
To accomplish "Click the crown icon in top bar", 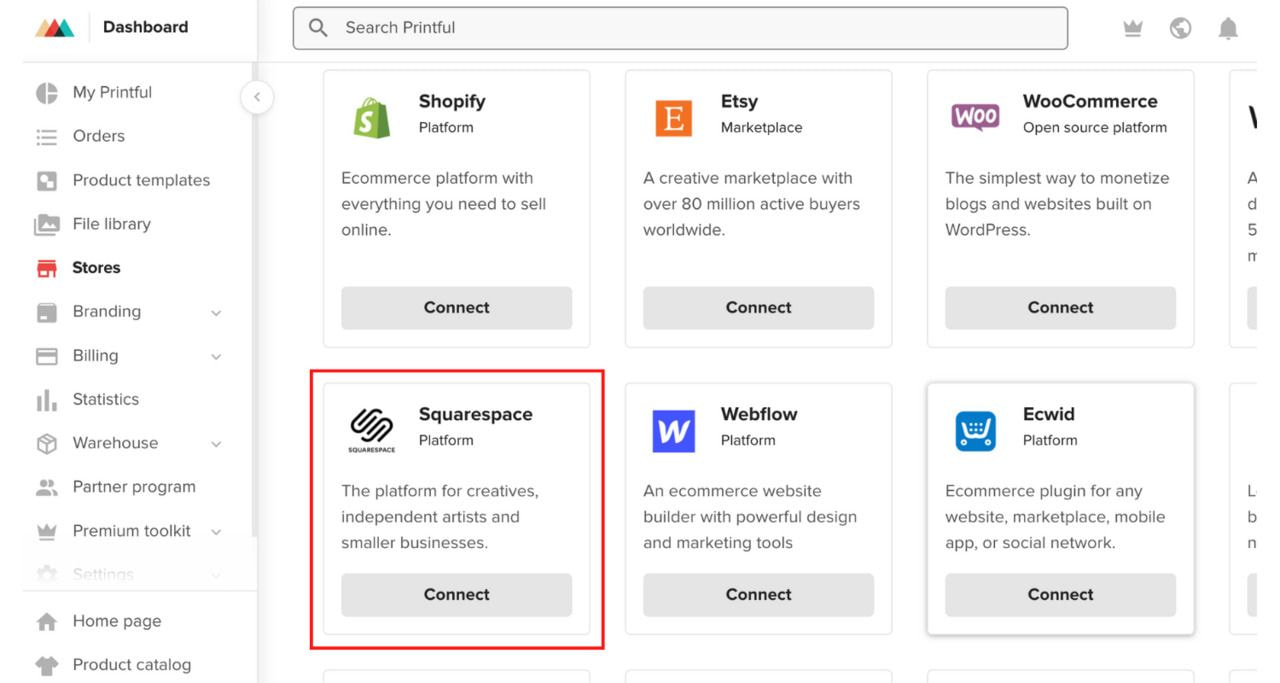I will point(1133,29).
